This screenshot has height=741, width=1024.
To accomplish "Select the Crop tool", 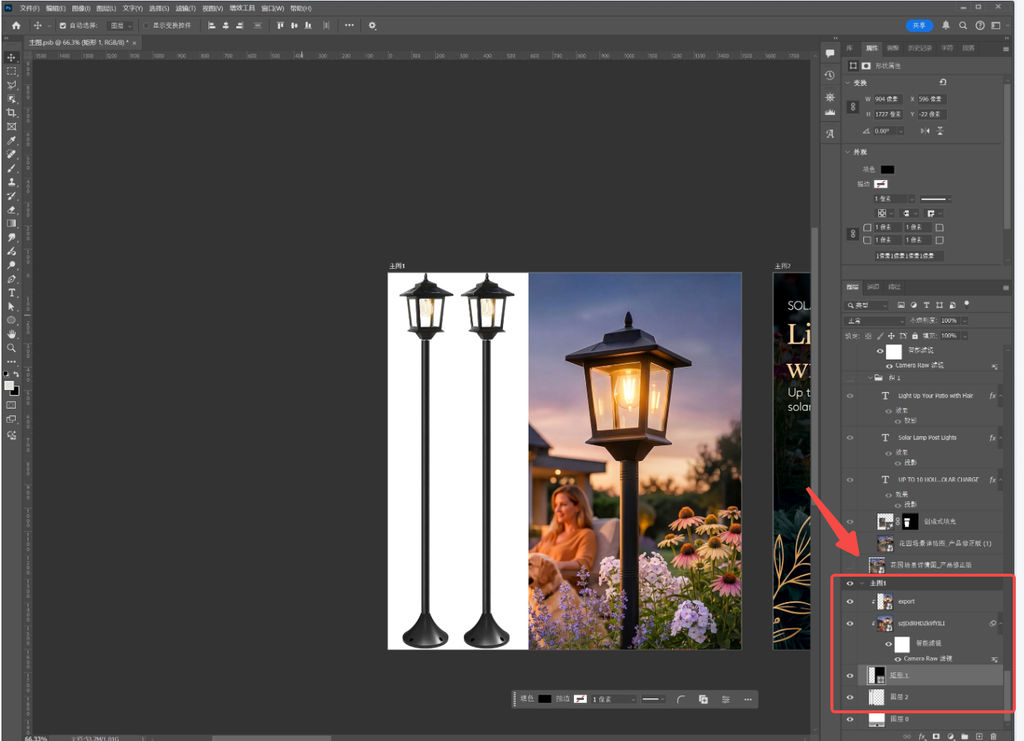I will point(11,113).
